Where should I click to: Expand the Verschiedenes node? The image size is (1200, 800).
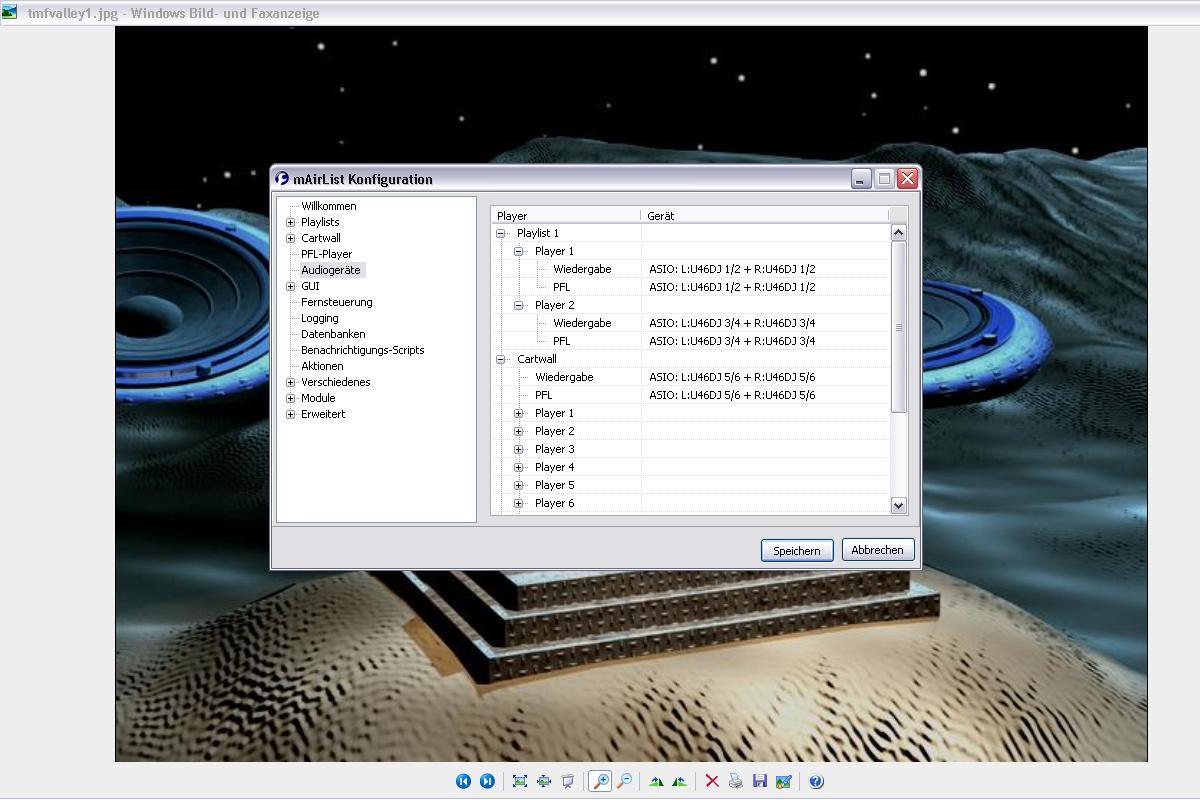click(x=290, y=382)
